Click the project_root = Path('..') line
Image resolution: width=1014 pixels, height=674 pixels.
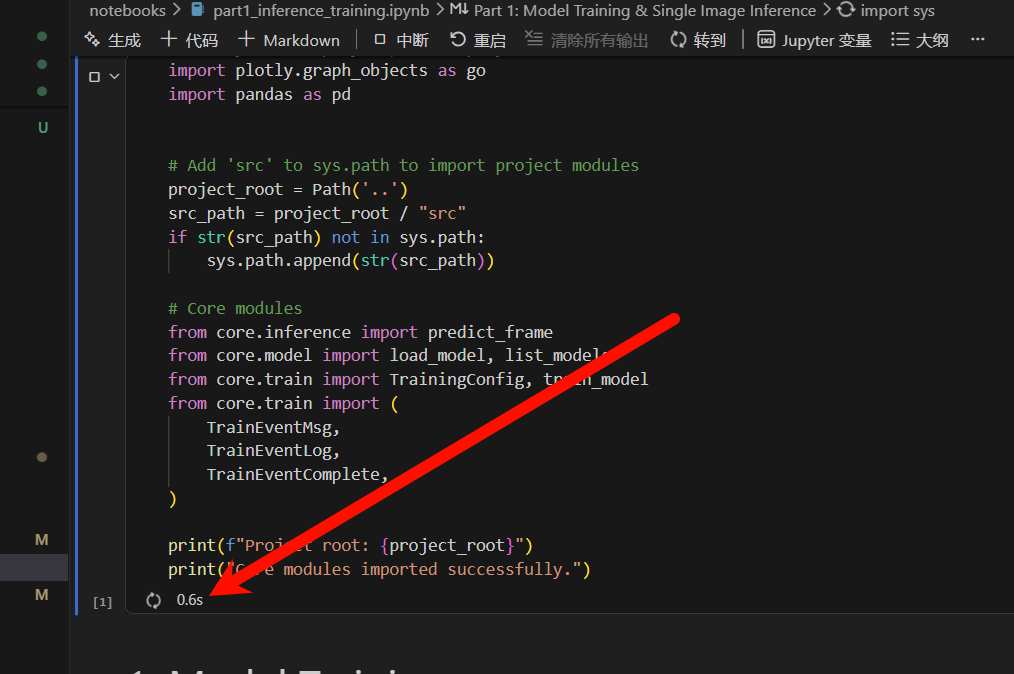click(x=288, y=190)
